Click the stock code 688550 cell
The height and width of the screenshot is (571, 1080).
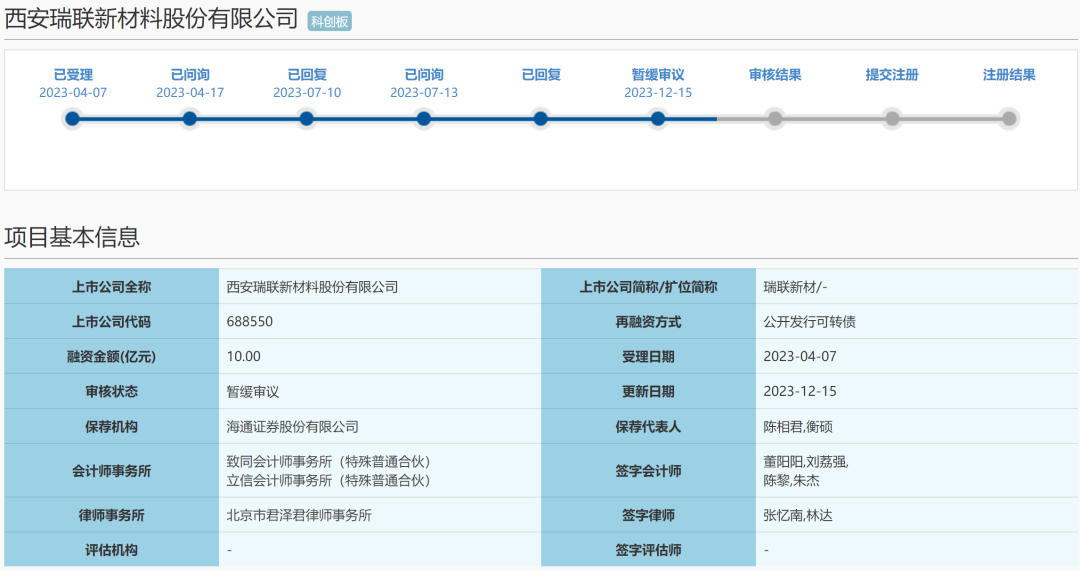pos(250,322)
